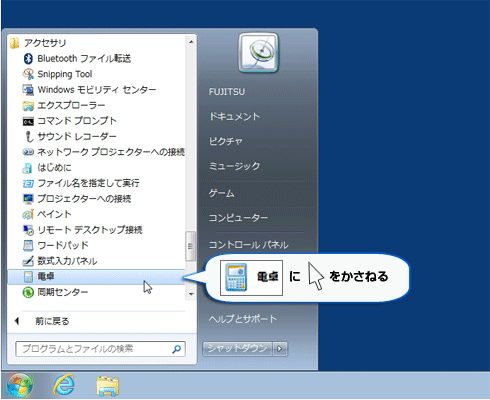Screen dimensions: 490x400
Task: Click the Windows Start orb
Action: click(20, 386)
